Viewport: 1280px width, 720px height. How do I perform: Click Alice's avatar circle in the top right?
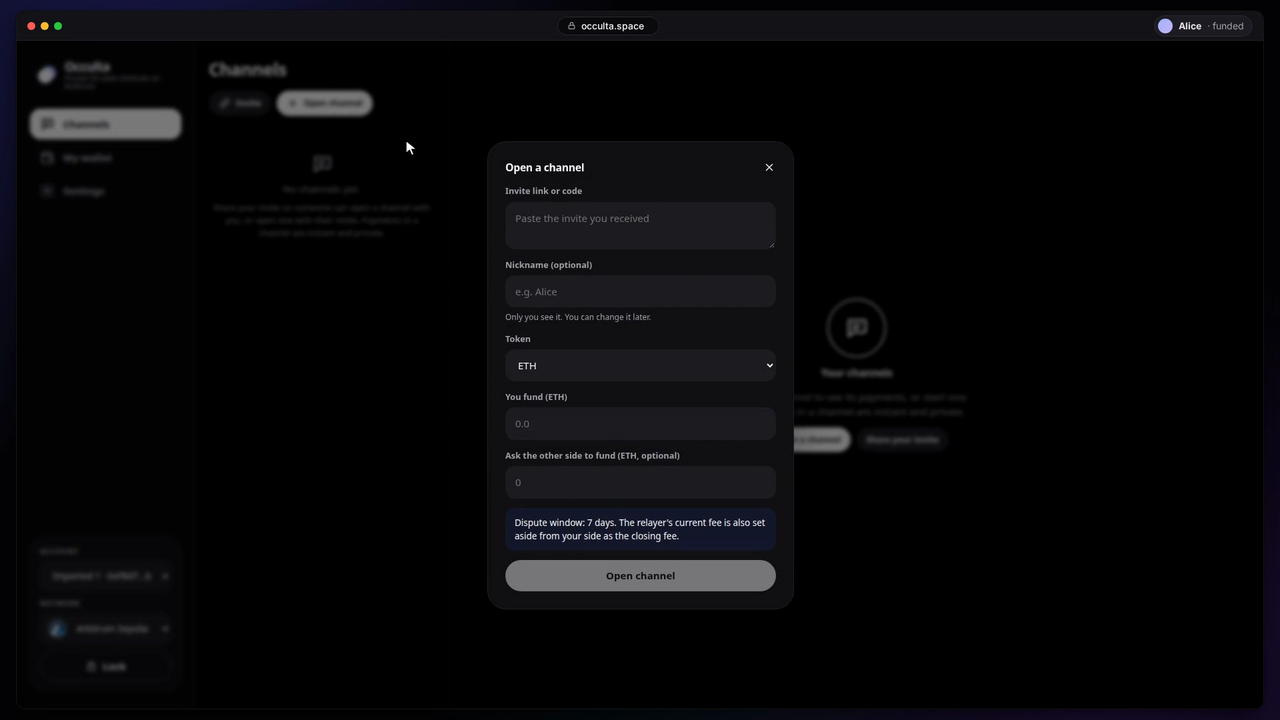[x=1165, y=26]
